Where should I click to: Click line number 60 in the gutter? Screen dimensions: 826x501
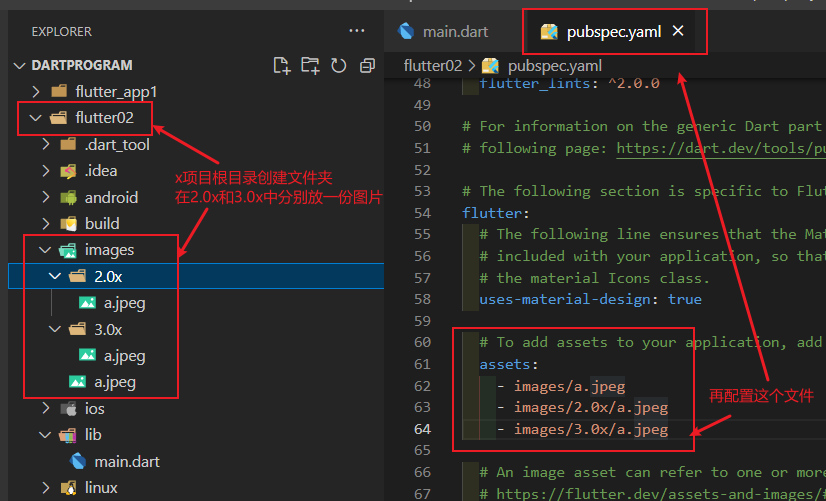pyautogui.click(x=422, y=342)
